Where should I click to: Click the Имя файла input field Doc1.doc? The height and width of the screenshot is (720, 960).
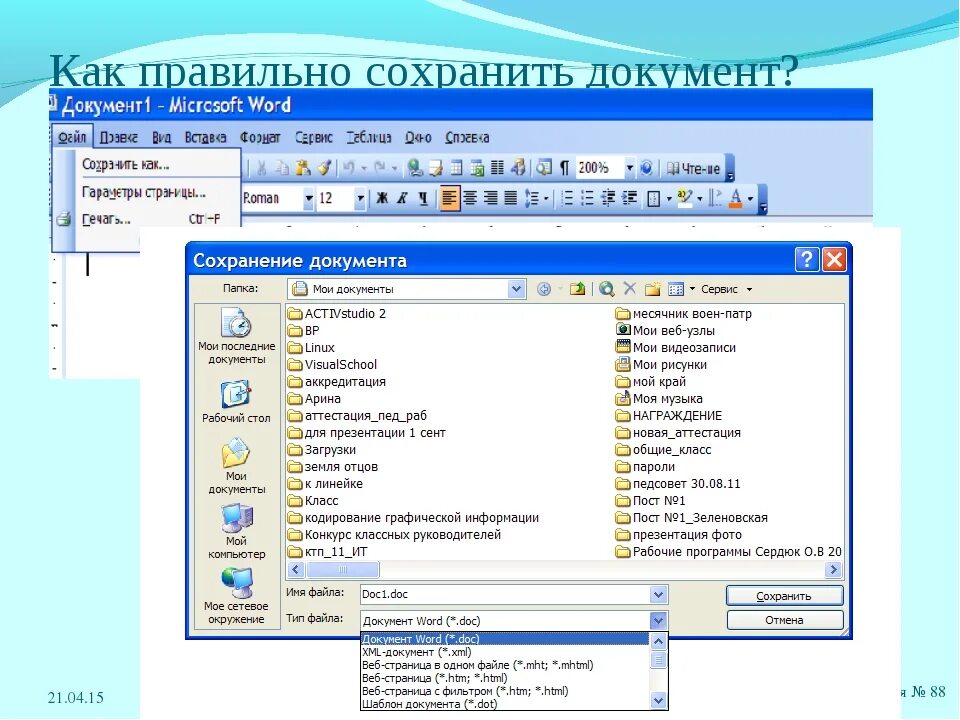coord(505,594)
